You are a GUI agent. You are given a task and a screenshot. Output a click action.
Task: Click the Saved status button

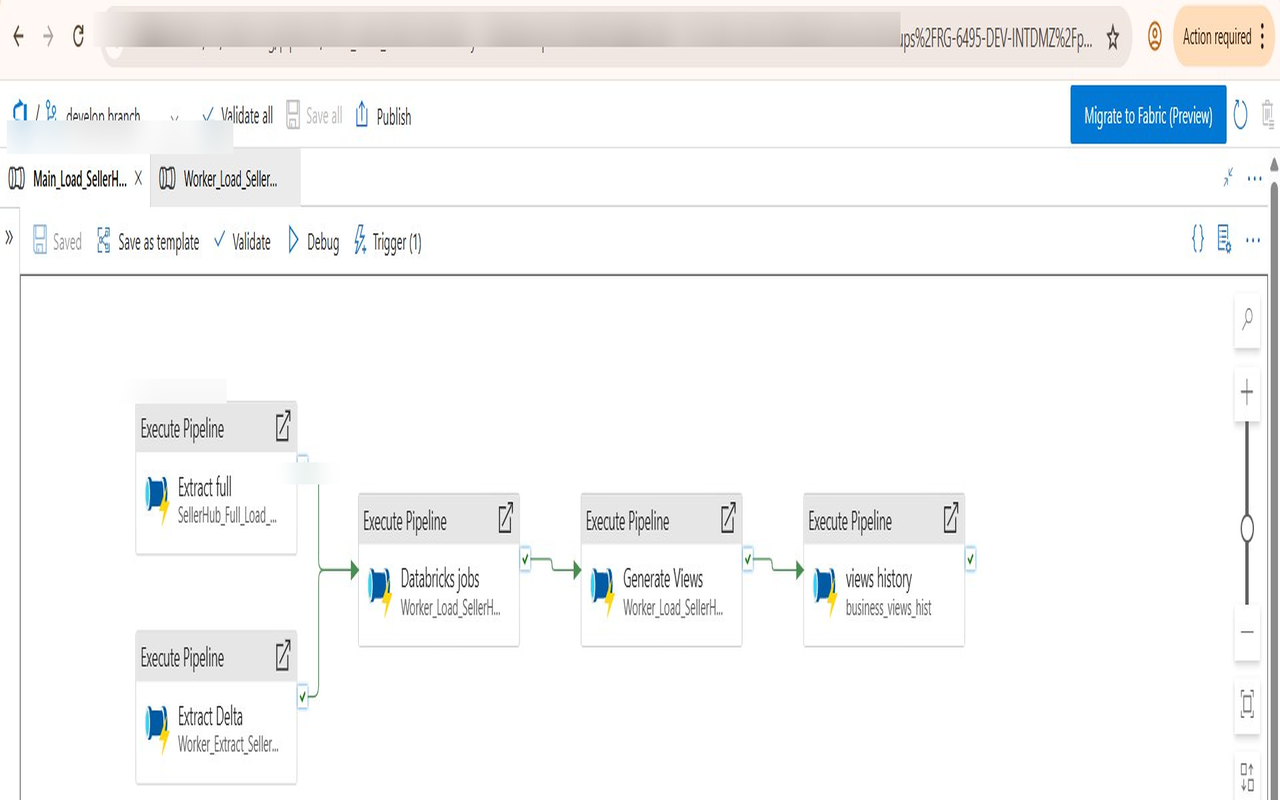coord(57,241)
